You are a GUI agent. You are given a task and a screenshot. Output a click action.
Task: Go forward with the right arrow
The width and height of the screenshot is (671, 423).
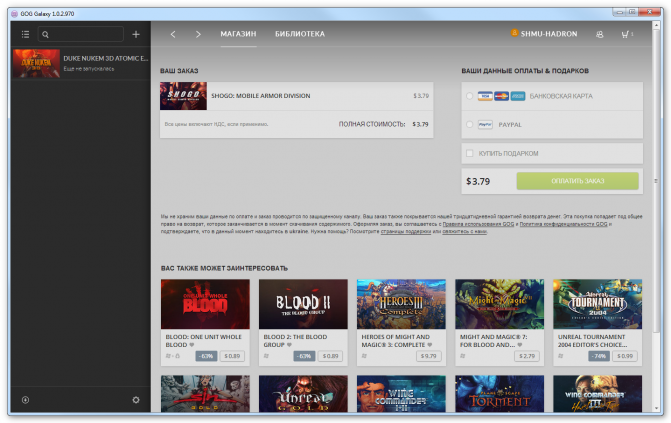tap(198, 34)
